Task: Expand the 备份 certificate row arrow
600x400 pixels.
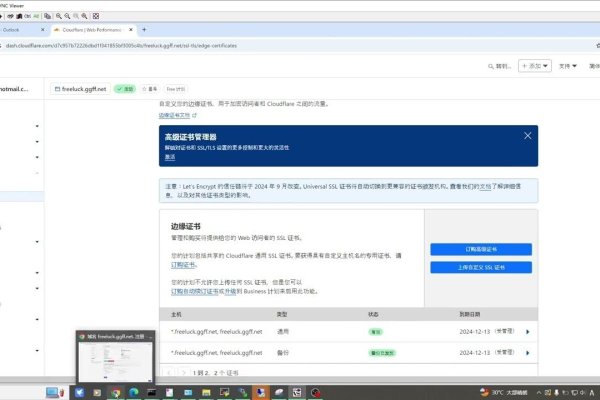Action: 528,353
